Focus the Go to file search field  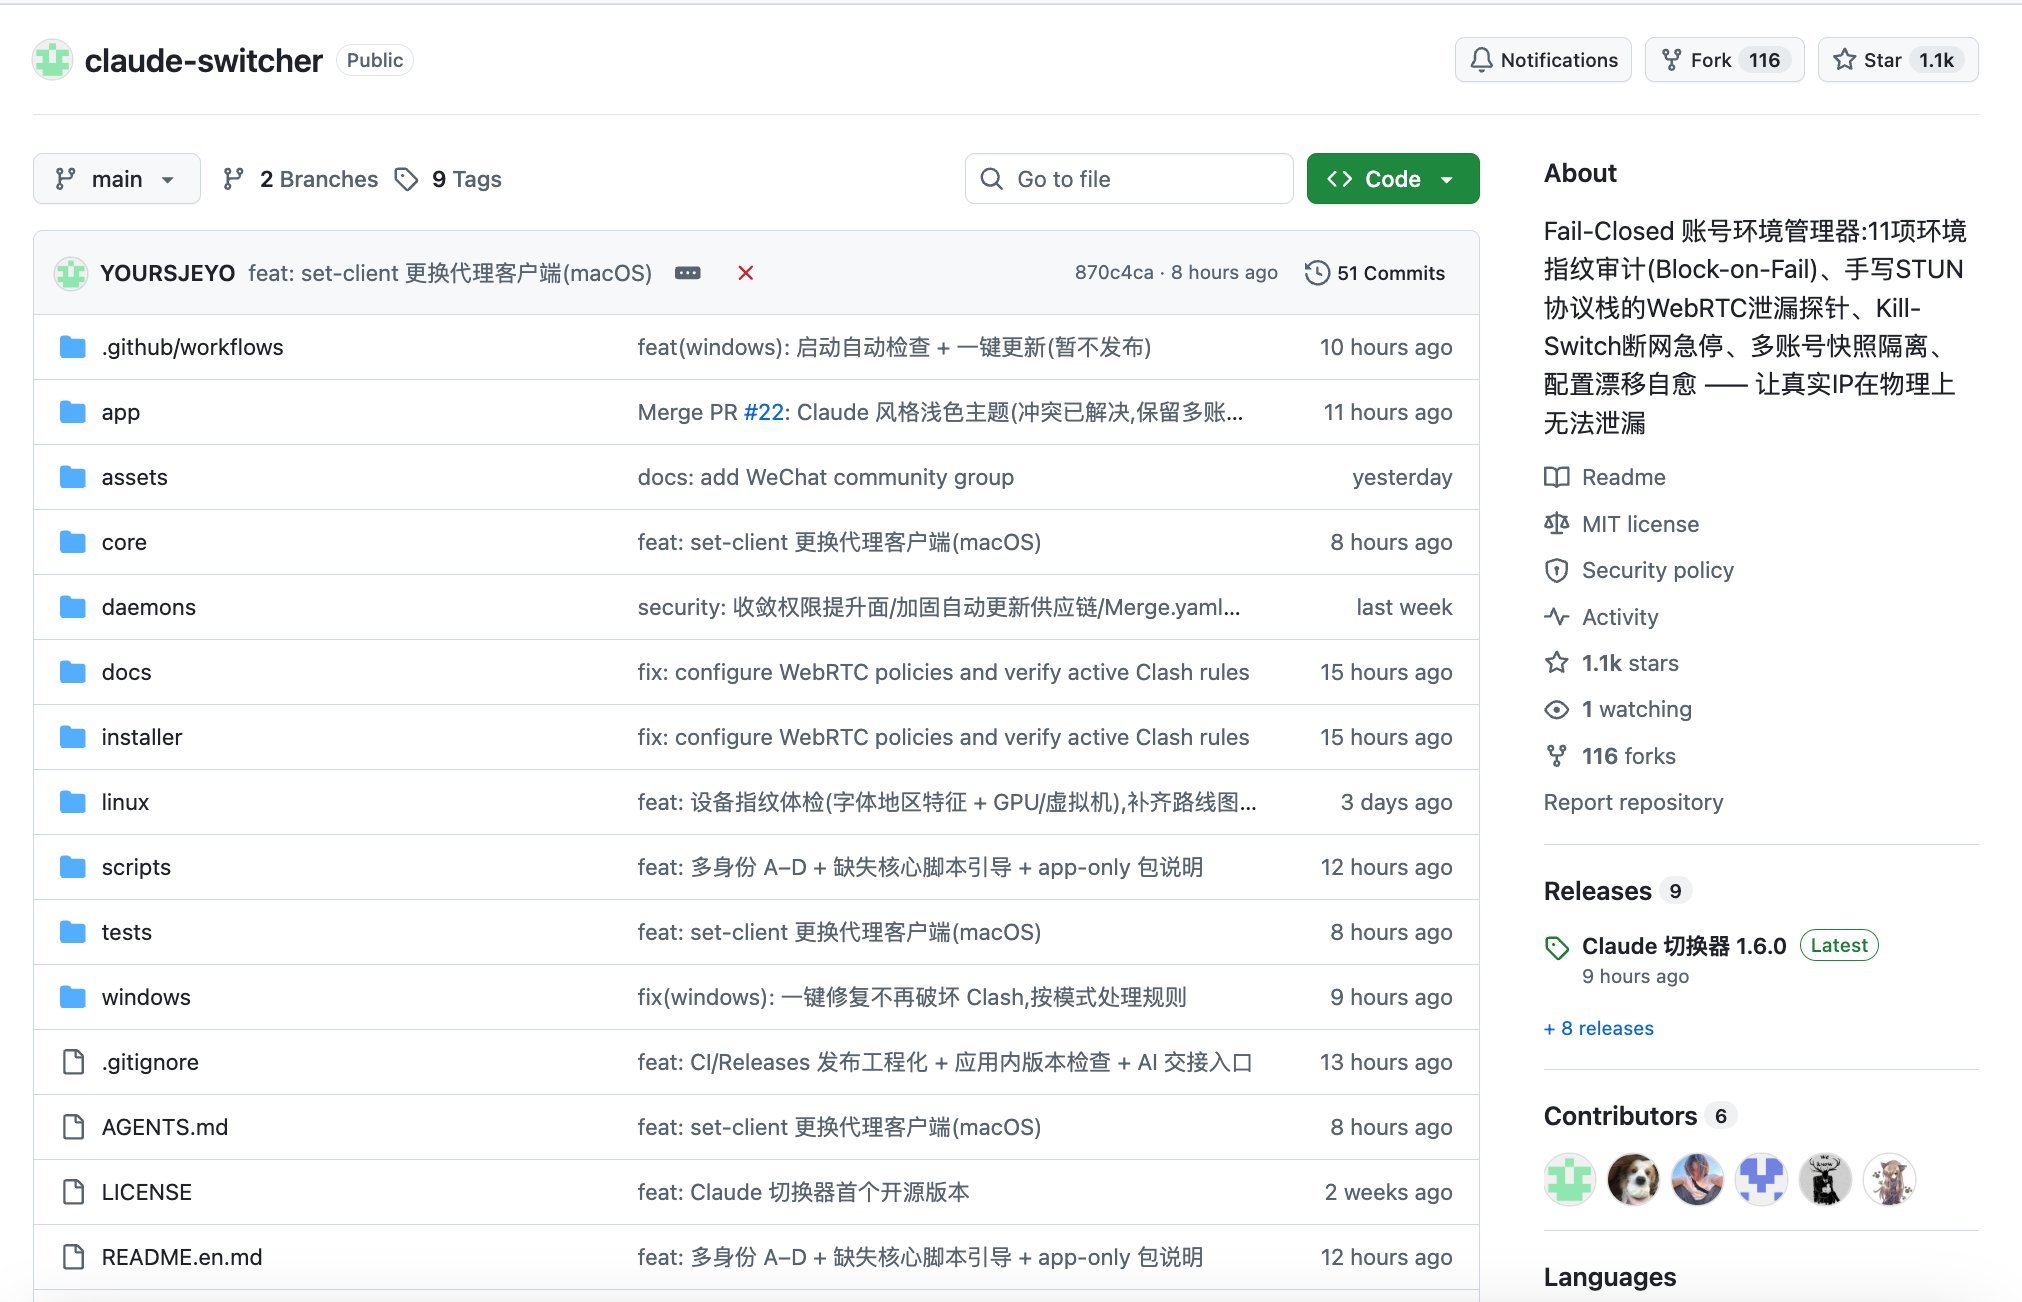1129,179
